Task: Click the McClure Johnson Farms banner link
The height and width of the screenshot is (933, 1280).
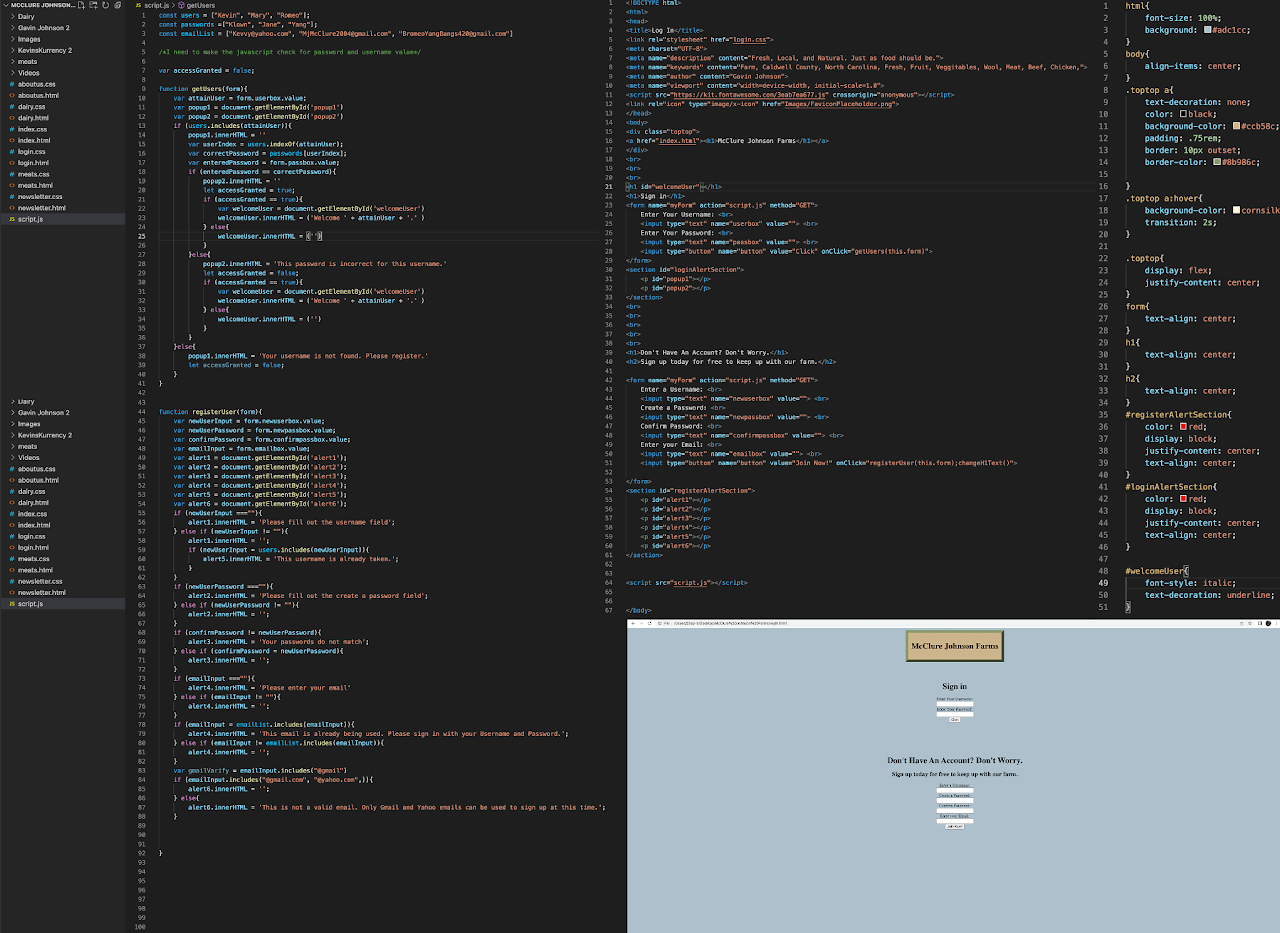Action: [954, 646]
